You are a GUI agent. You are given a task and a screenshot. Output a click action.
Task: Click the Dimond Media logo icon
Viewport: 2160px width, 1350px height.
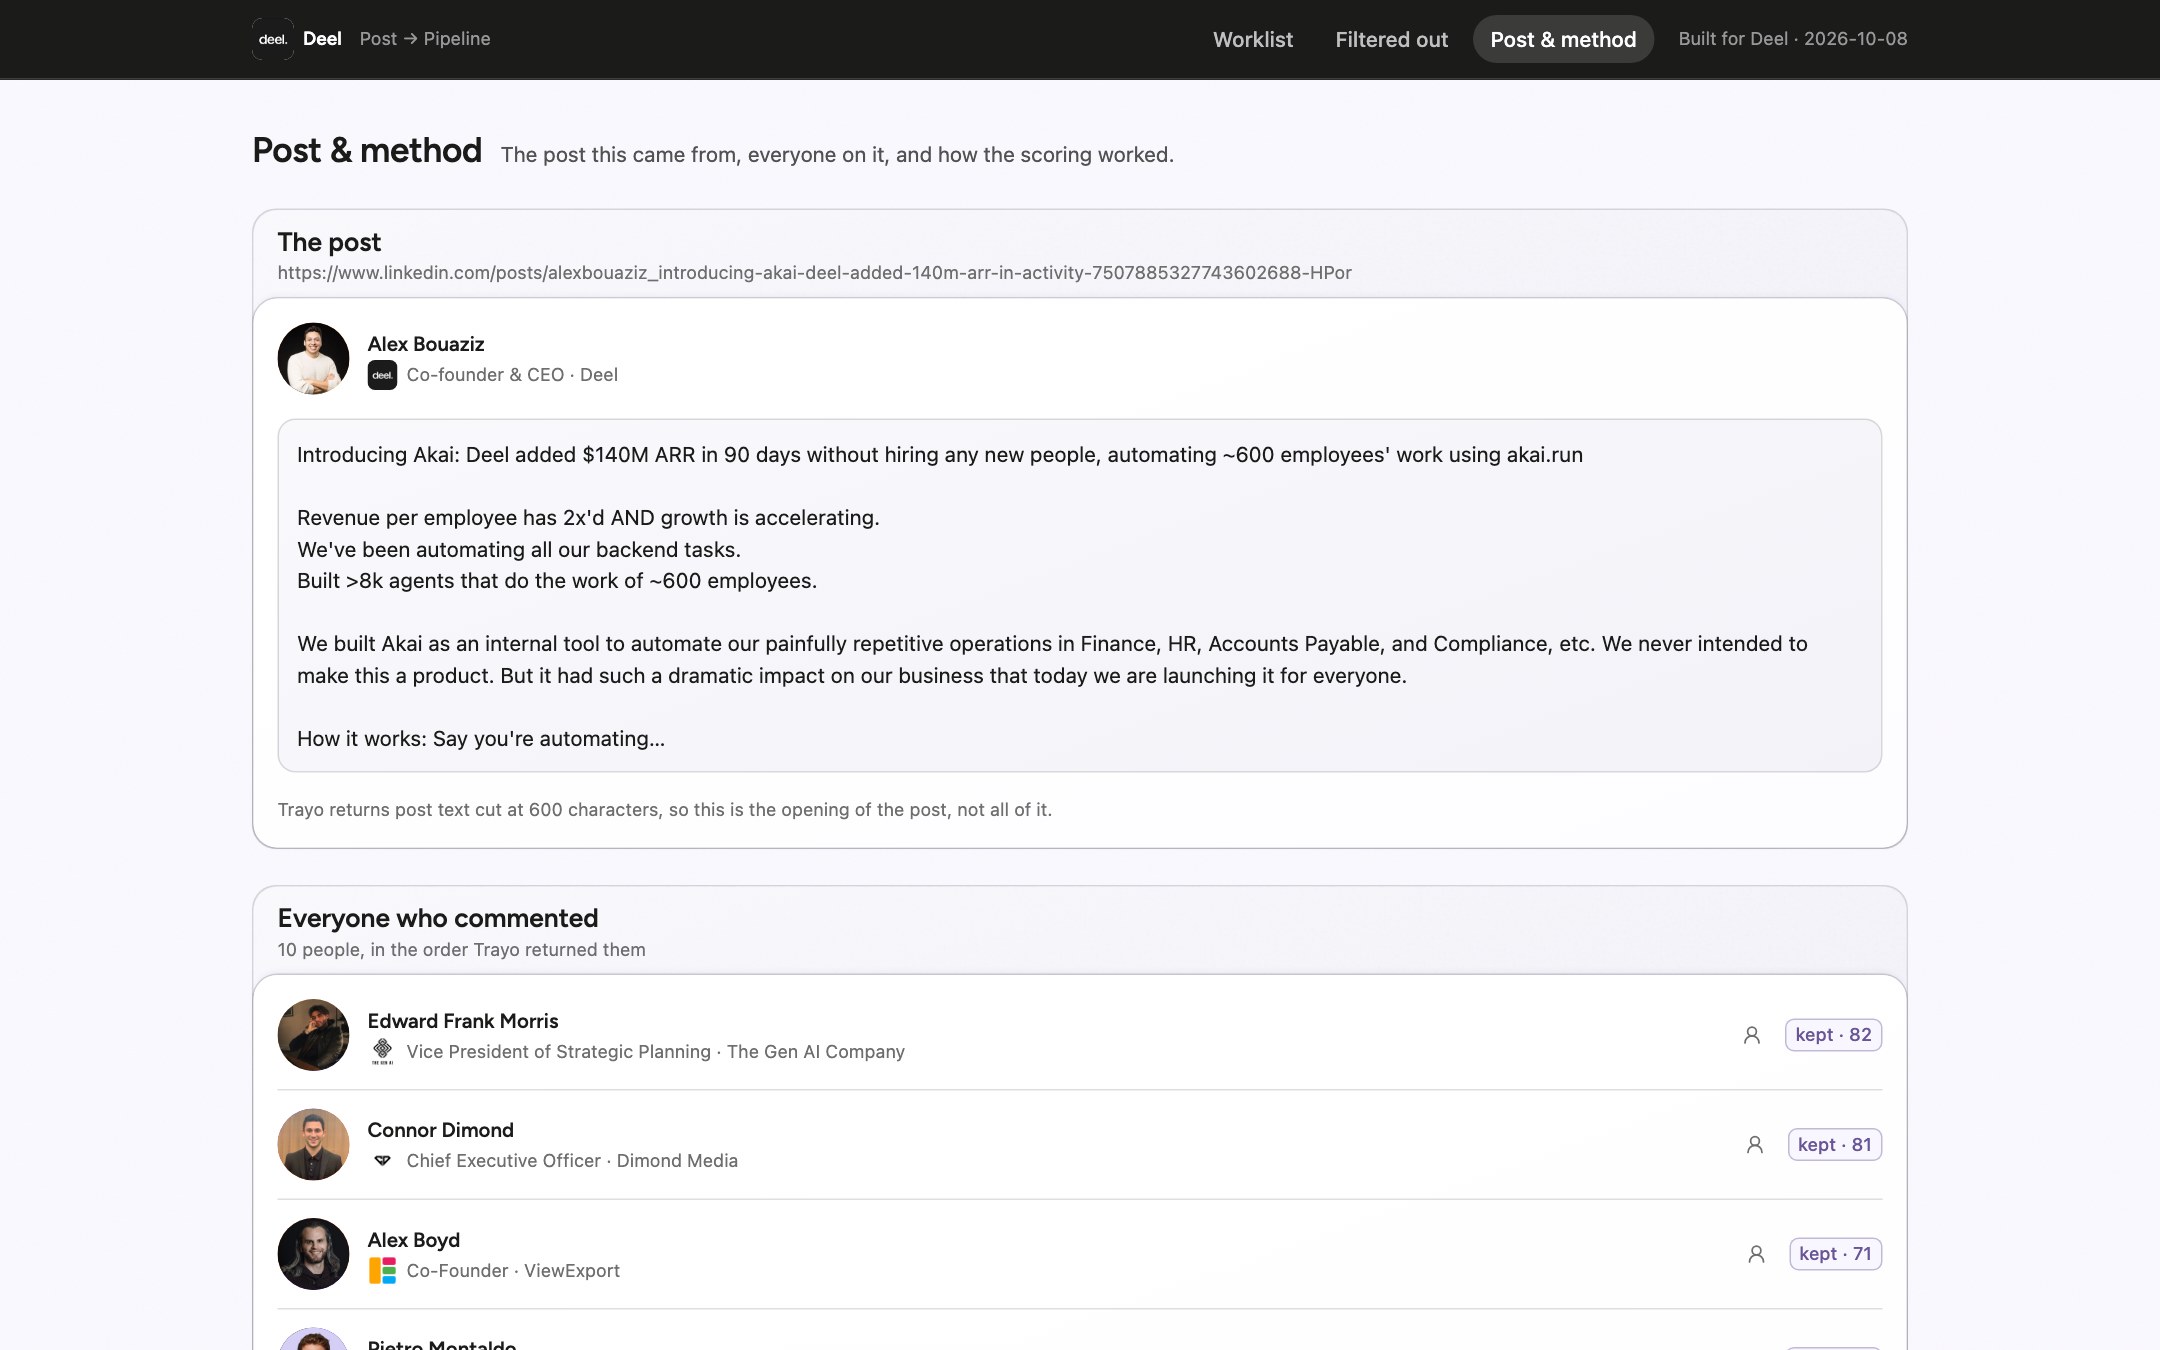coord(382,1161)
